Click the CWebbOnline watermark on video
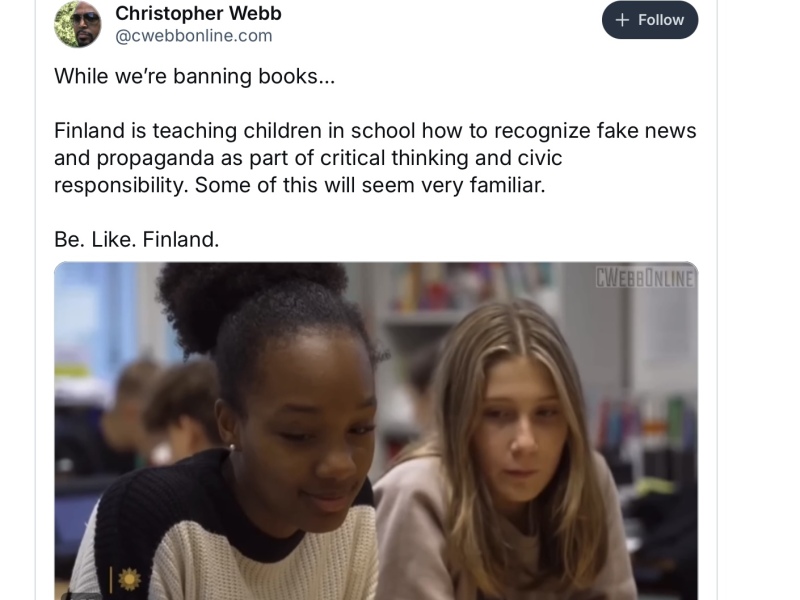The image size is (800, 600). (645, 279)
